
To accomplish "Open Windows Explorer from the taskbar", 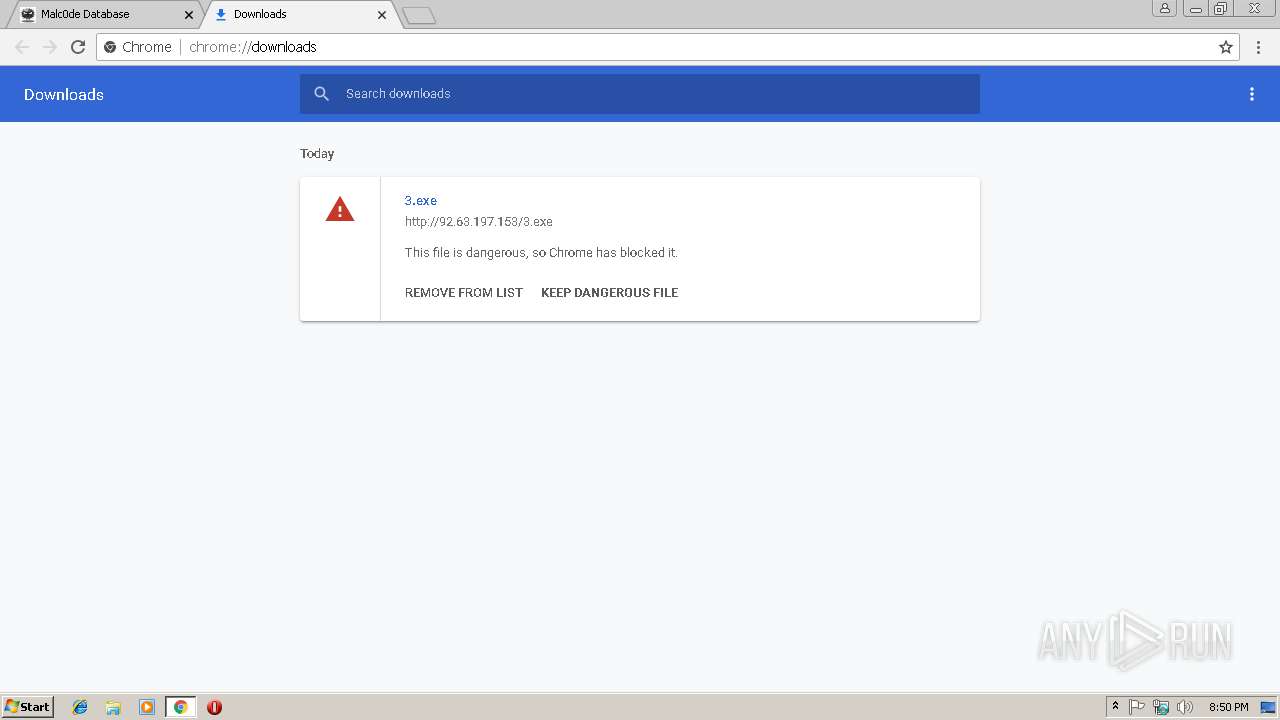I will 113,707.
